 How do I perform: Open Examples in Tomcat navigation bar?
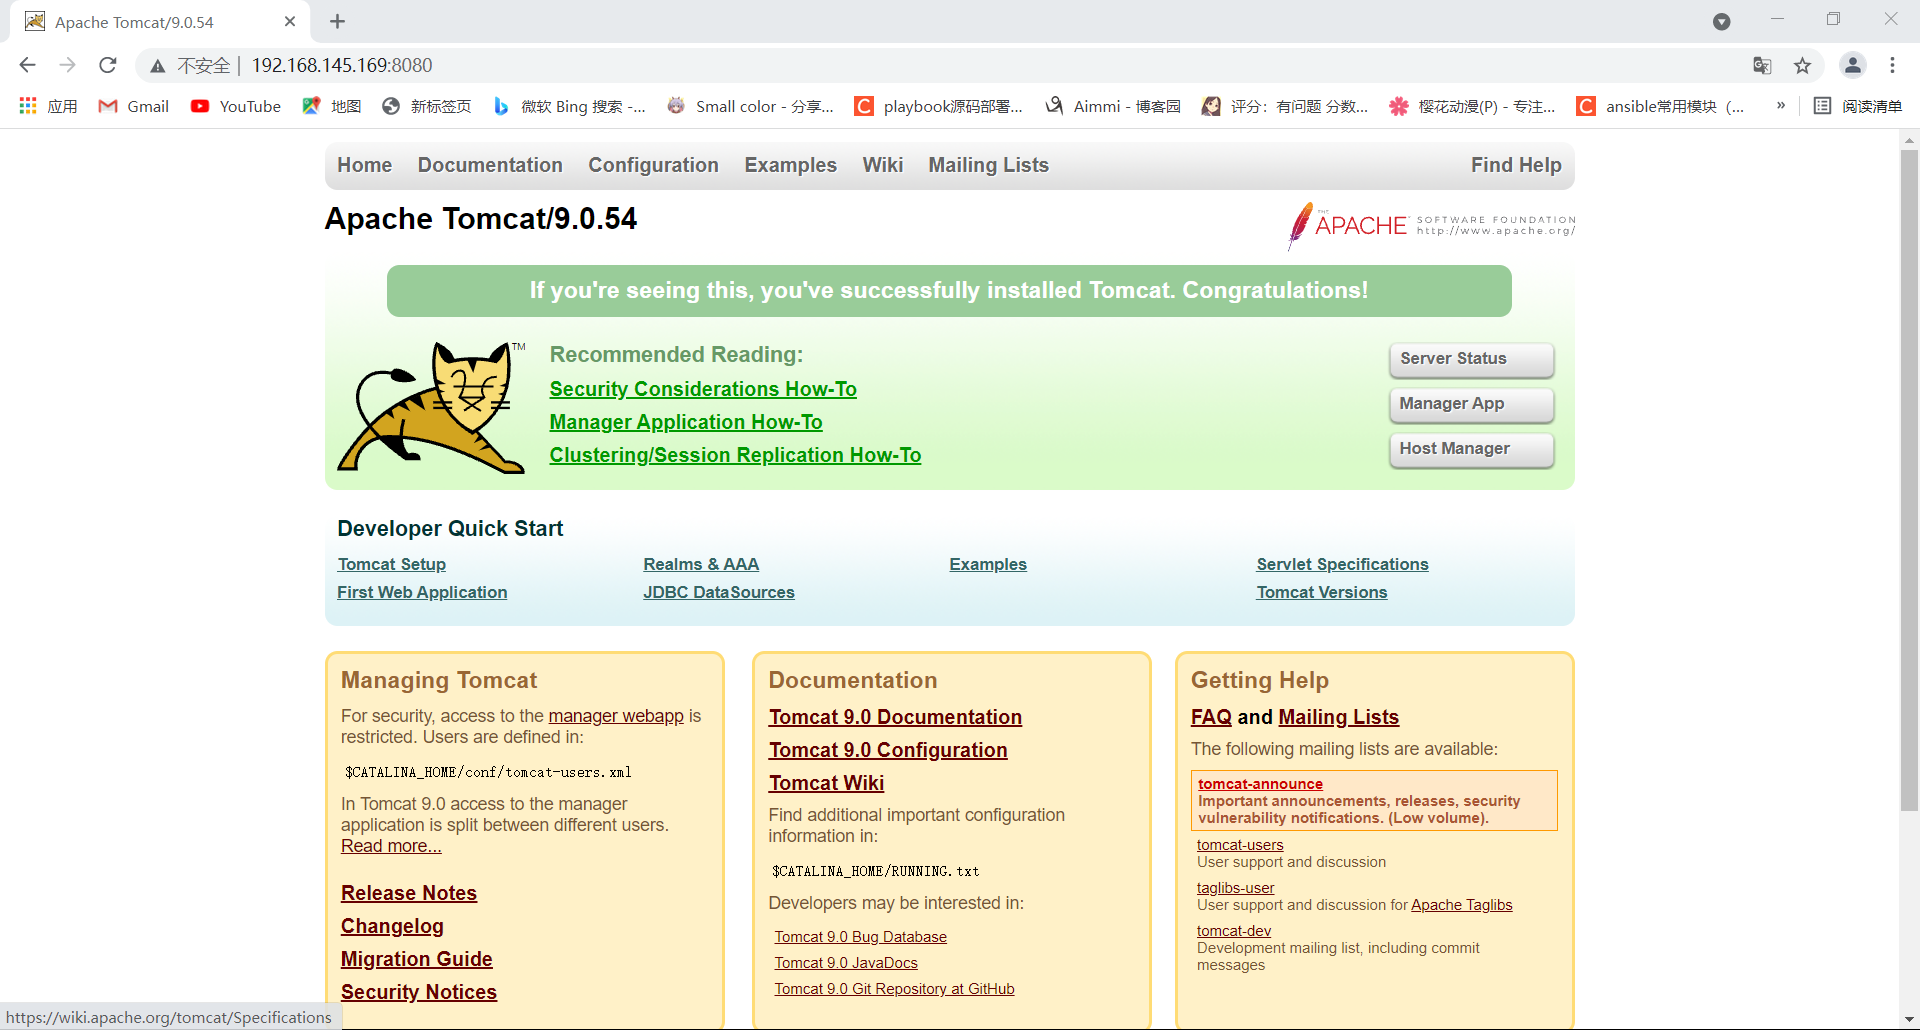point(791,165)
